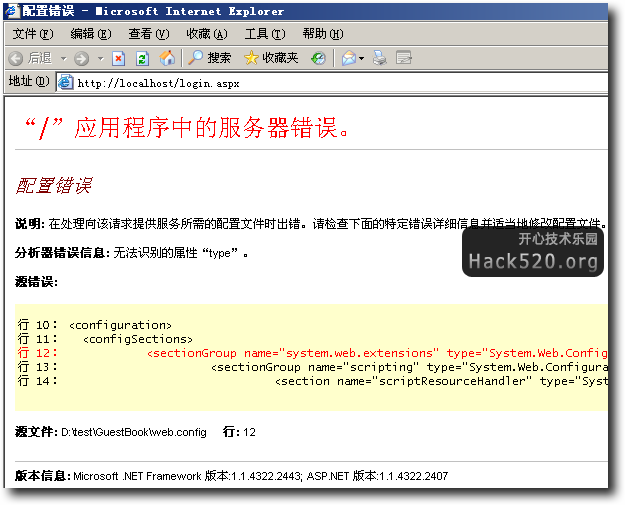Image resolution: width=625 pixels, height=505 pixels.
Task: Open the 收藏夹 favorites button
Action: click(x=271, y=58)
